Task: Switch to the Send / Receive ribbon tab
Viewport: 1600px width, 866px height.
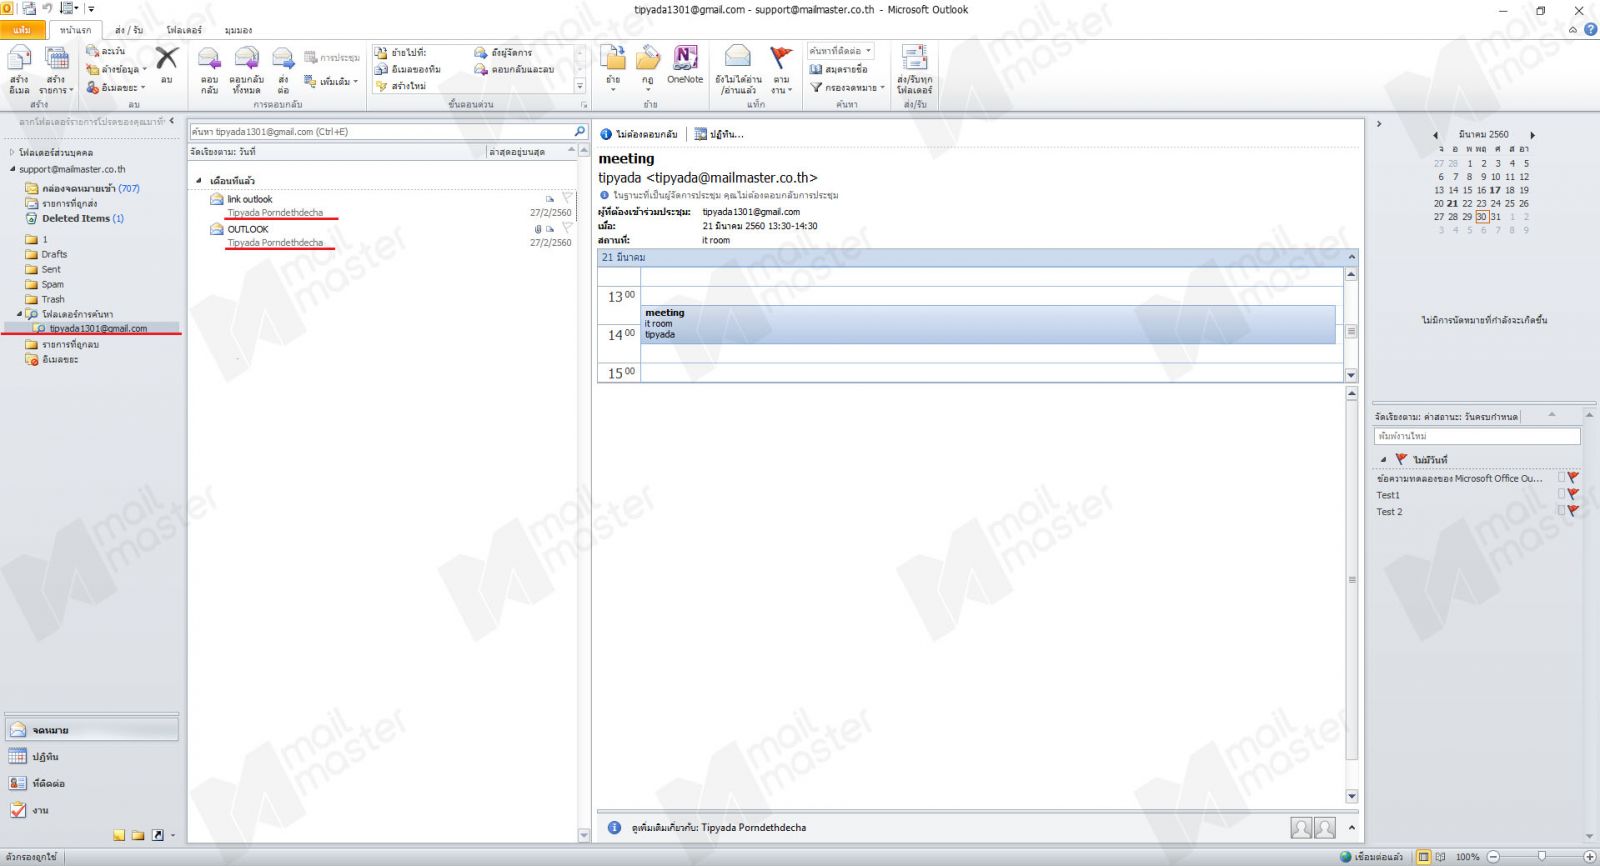Action: tap(129, 30)
